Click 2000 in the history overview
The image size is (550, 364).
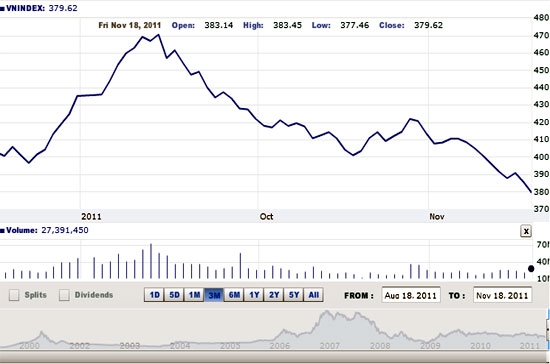click(29, 346)
